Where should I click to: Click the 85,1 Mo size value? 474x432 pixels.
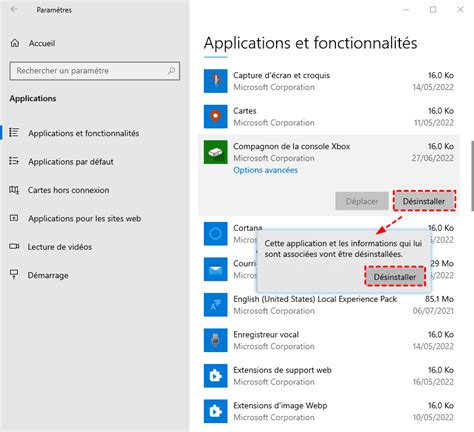click(x=439, y=299)
